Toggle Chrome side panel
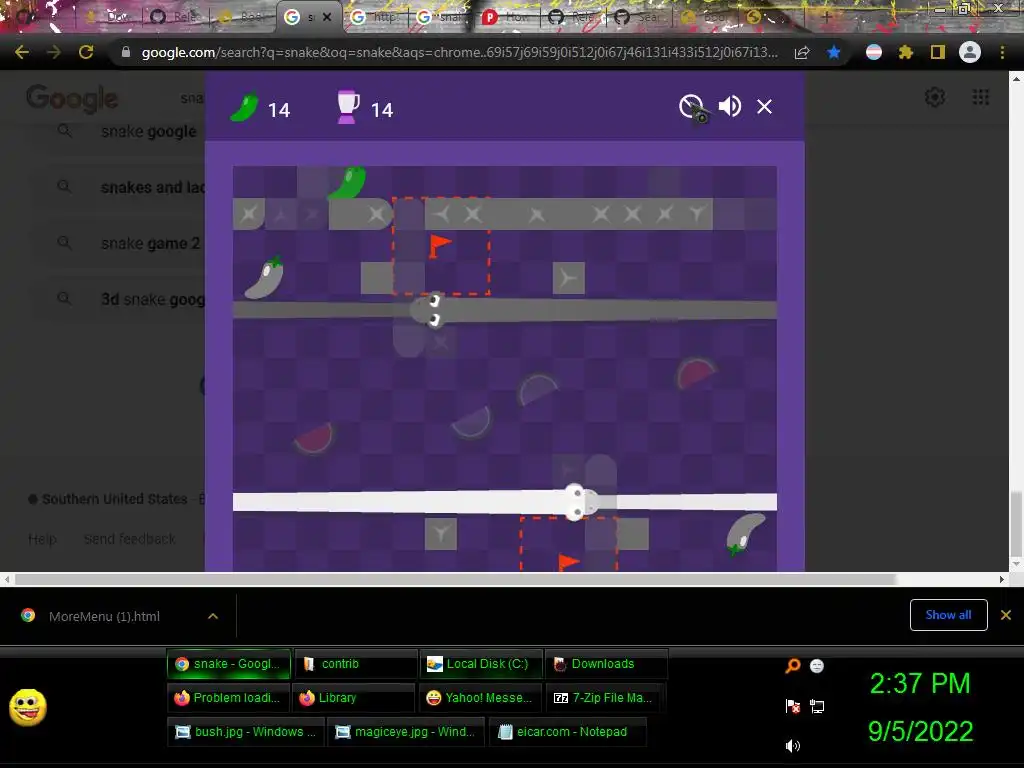The height and width of the screenshot is (768, 1024). click(x=938, y=52)
